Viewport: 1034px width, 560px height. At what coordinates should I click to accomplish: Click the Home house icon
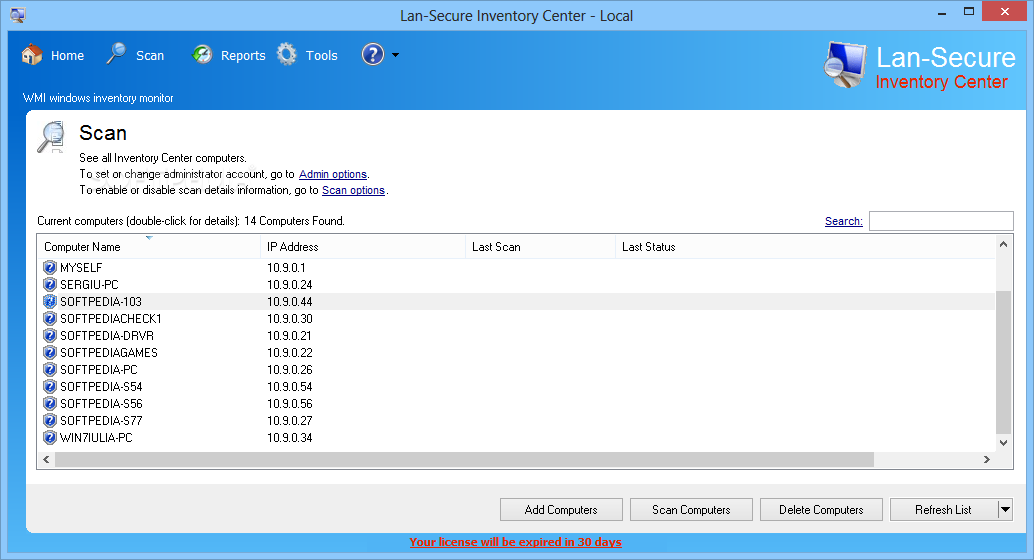pyautogui.click(x=31, y=55)
